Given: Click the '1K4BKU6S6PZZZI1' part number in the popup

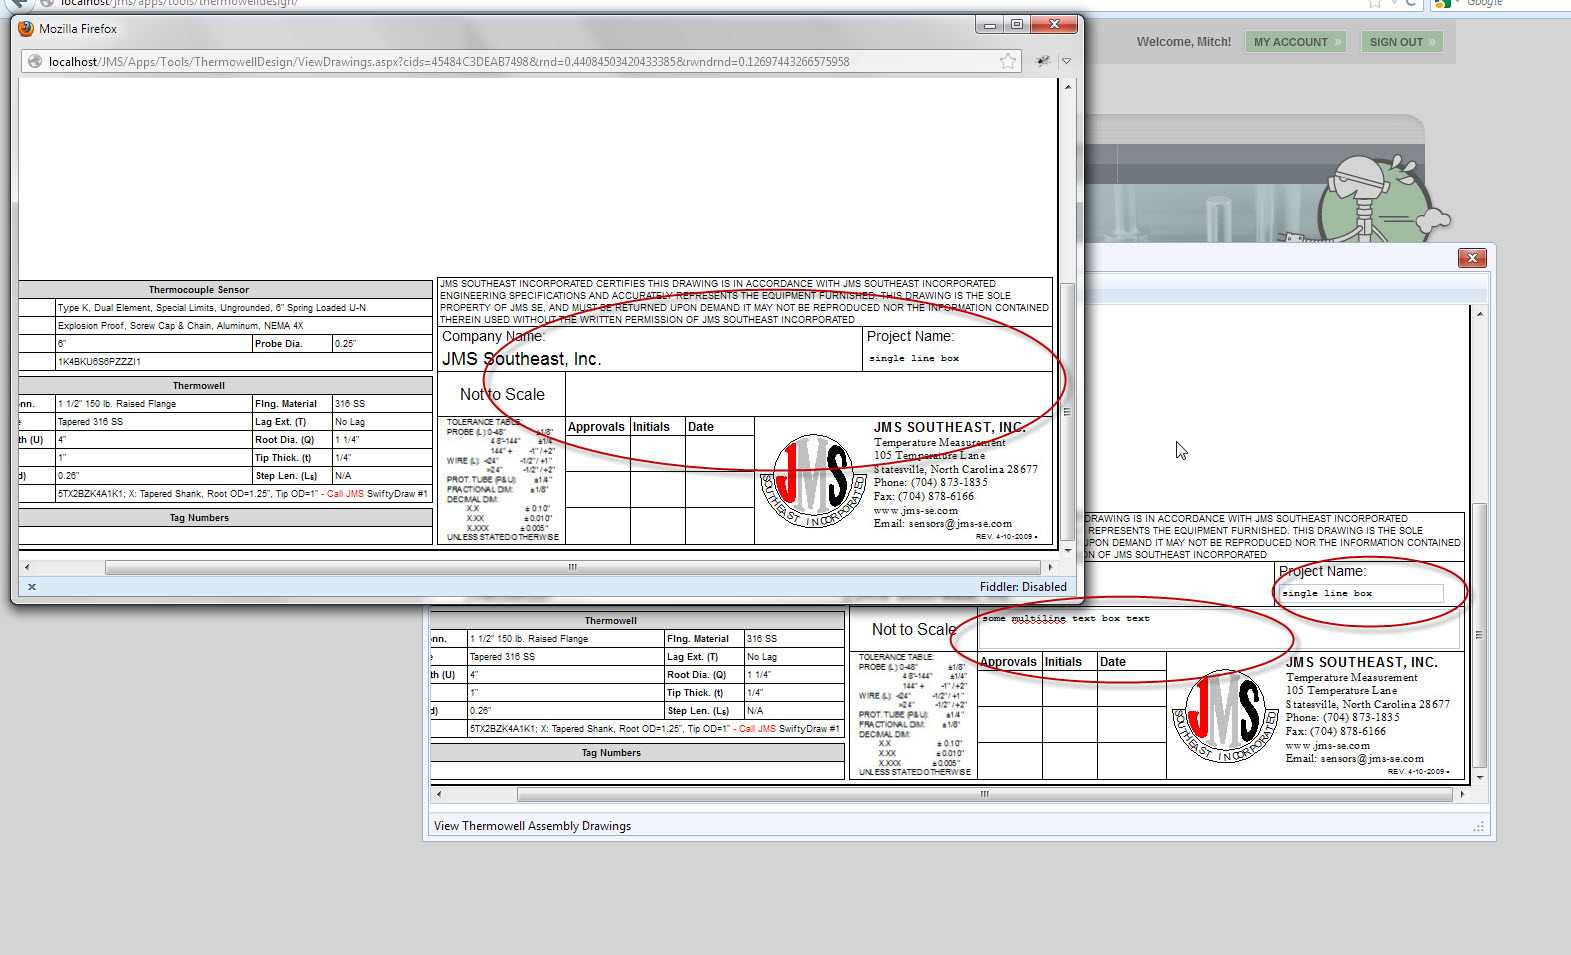Looking at the screenshot, I should point(99,362).
